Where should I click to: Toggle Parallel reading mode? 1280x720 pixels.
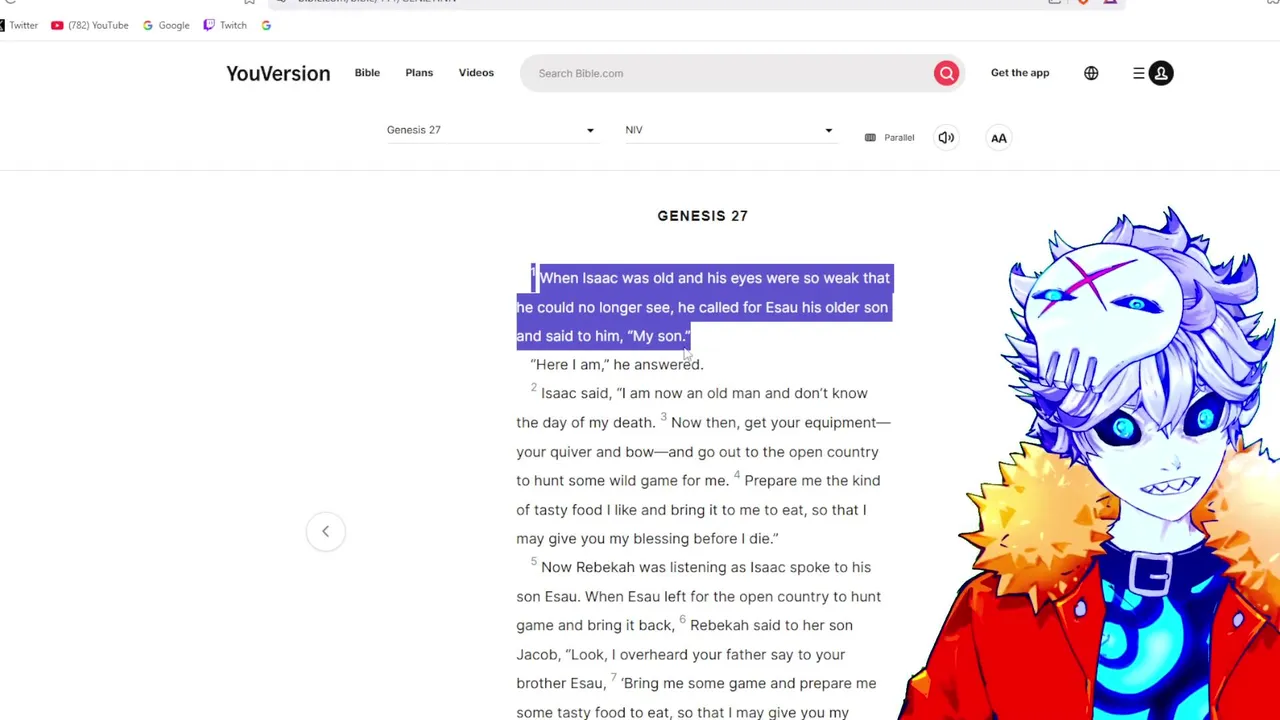889,138
